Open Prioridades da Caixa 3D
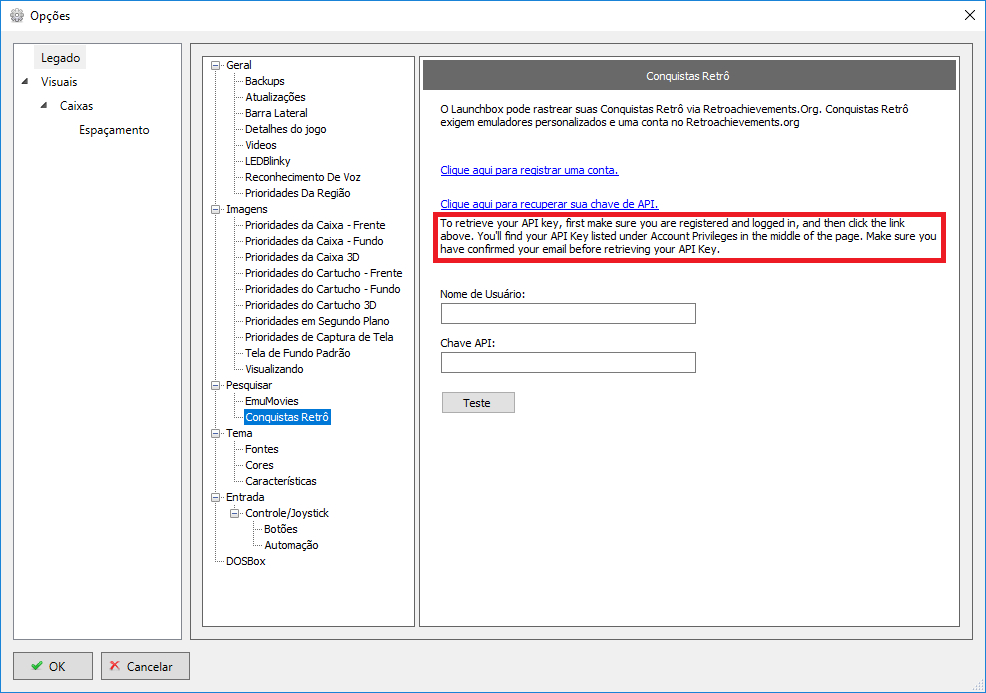Screen dimensions: 986x693 pos(302,257)
